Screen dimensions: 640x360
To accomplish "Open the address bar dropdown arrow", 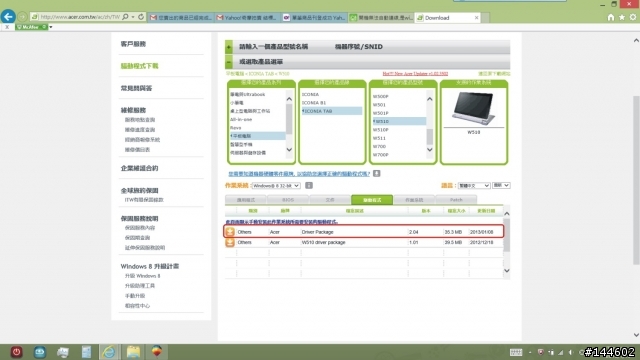I will tap(133, 17).
